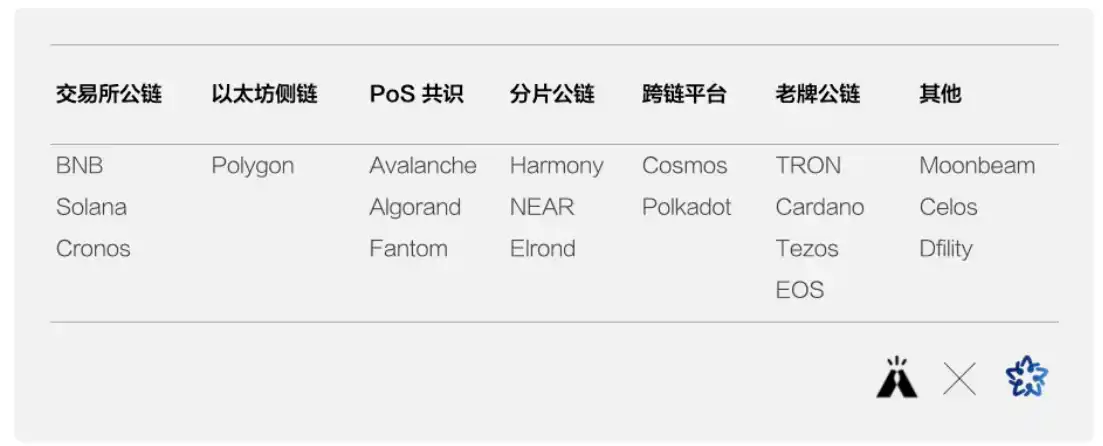Choose Avalanche under PoS consensus
The image size is (1103, 446).
[x=423, y=166]
